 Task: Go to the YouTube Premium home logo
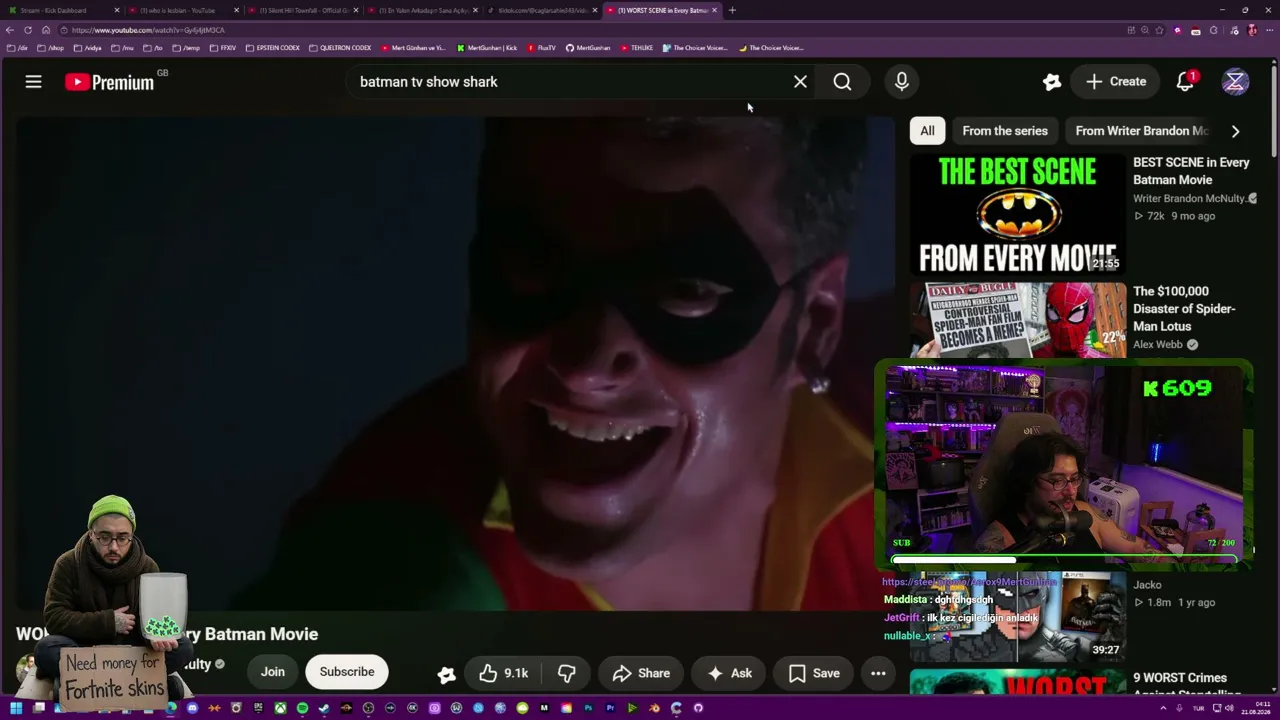coord(110,82)
